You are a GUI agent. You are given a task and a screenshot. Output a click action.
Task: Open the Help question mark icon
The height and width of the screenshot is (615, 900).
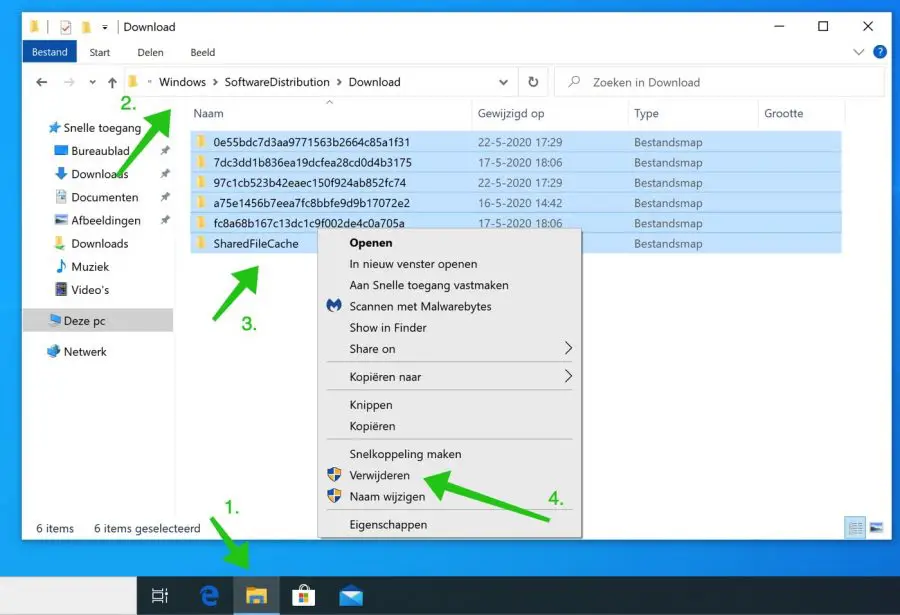pyautogui.click(x=879, y=52)
